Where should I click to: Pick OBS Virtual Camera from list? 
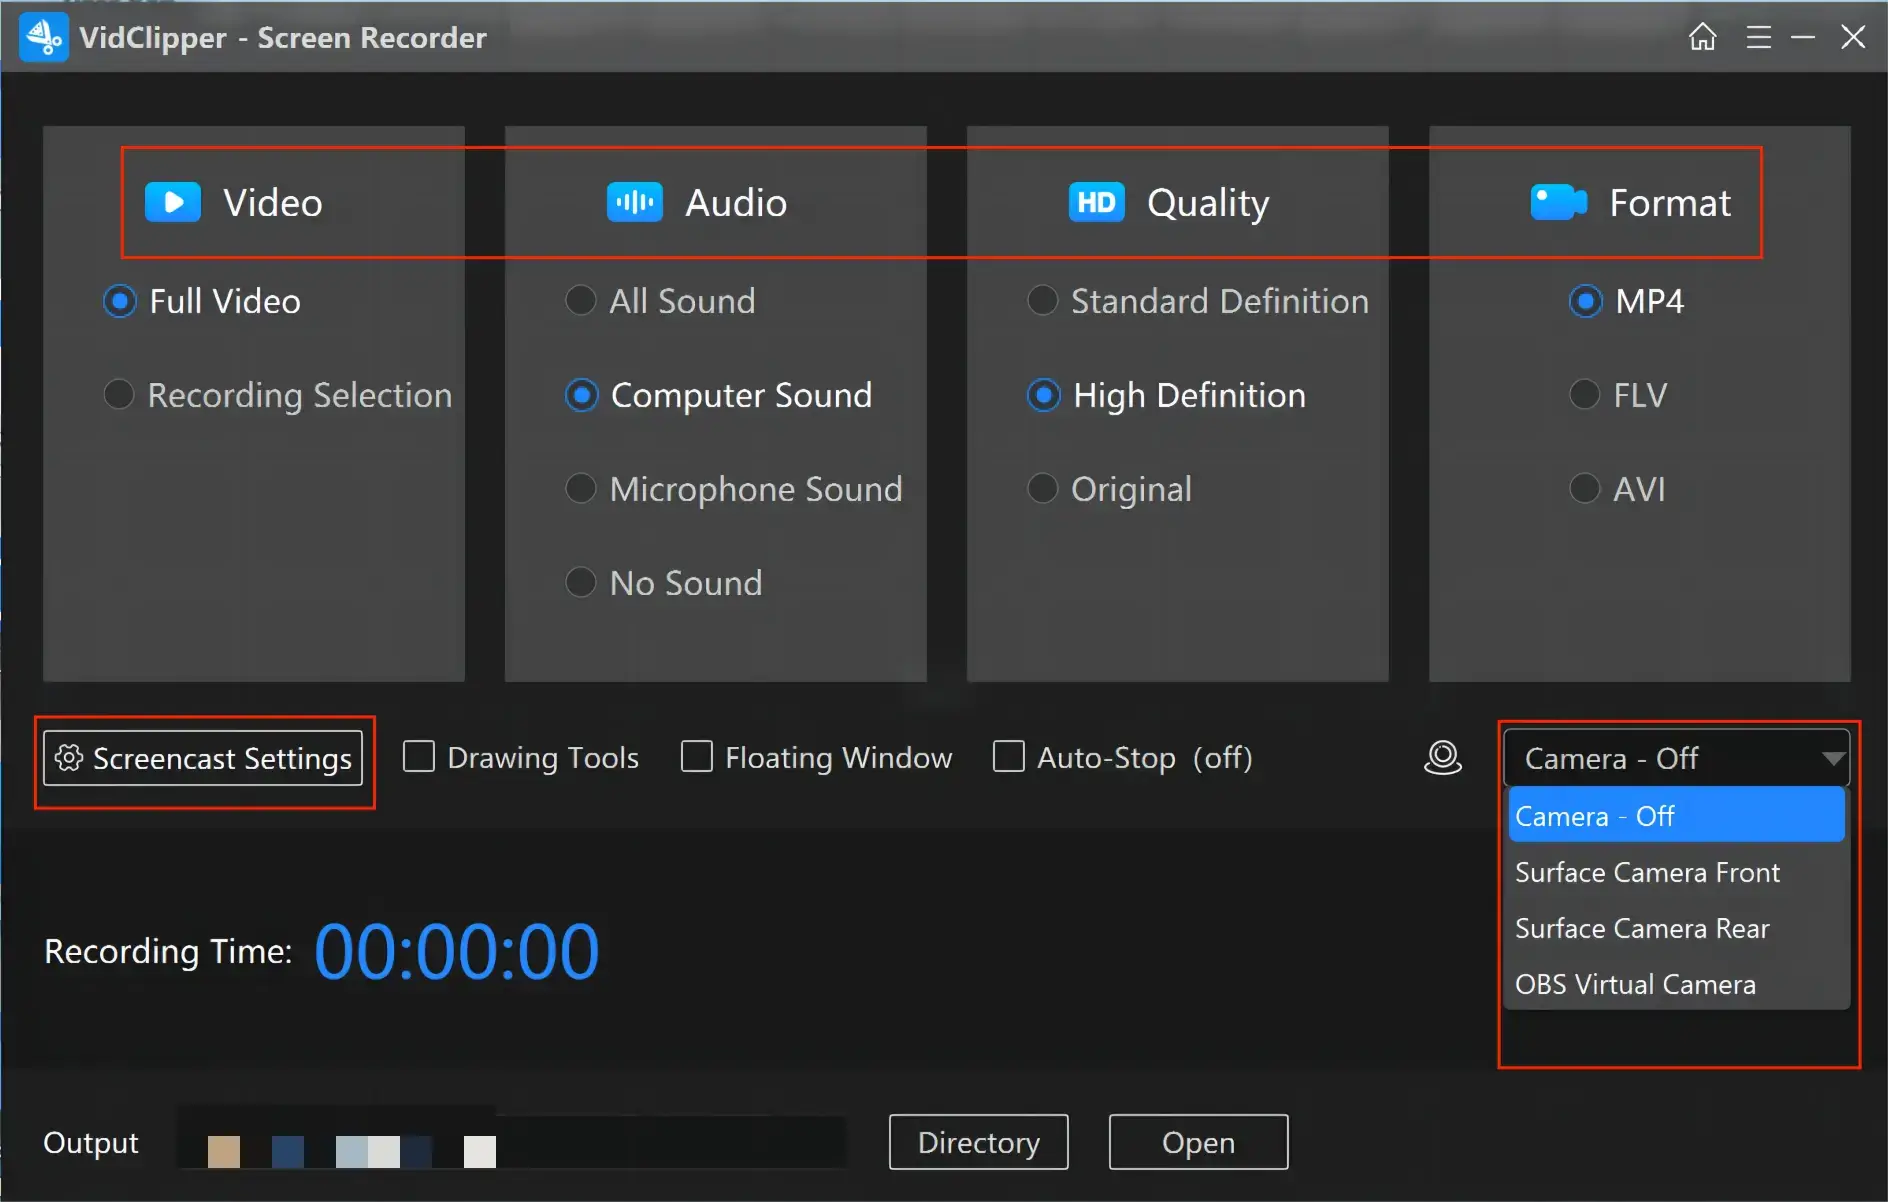[1677, 984]
